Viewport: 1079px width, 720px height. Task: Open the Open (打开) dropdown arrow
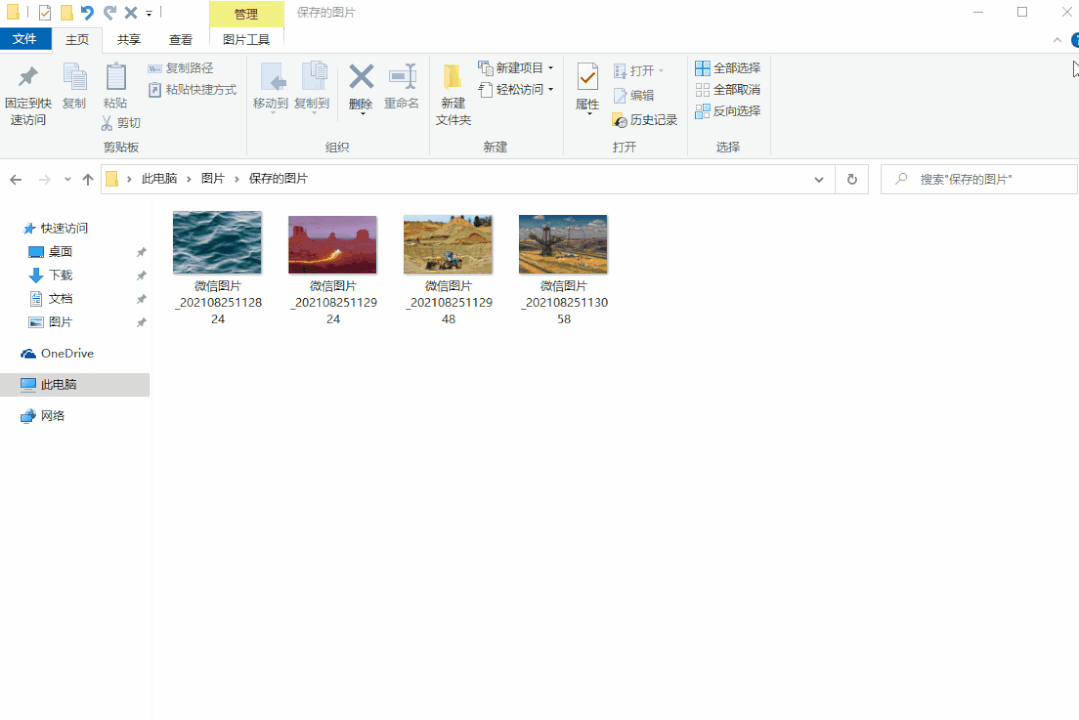(661, 70)
